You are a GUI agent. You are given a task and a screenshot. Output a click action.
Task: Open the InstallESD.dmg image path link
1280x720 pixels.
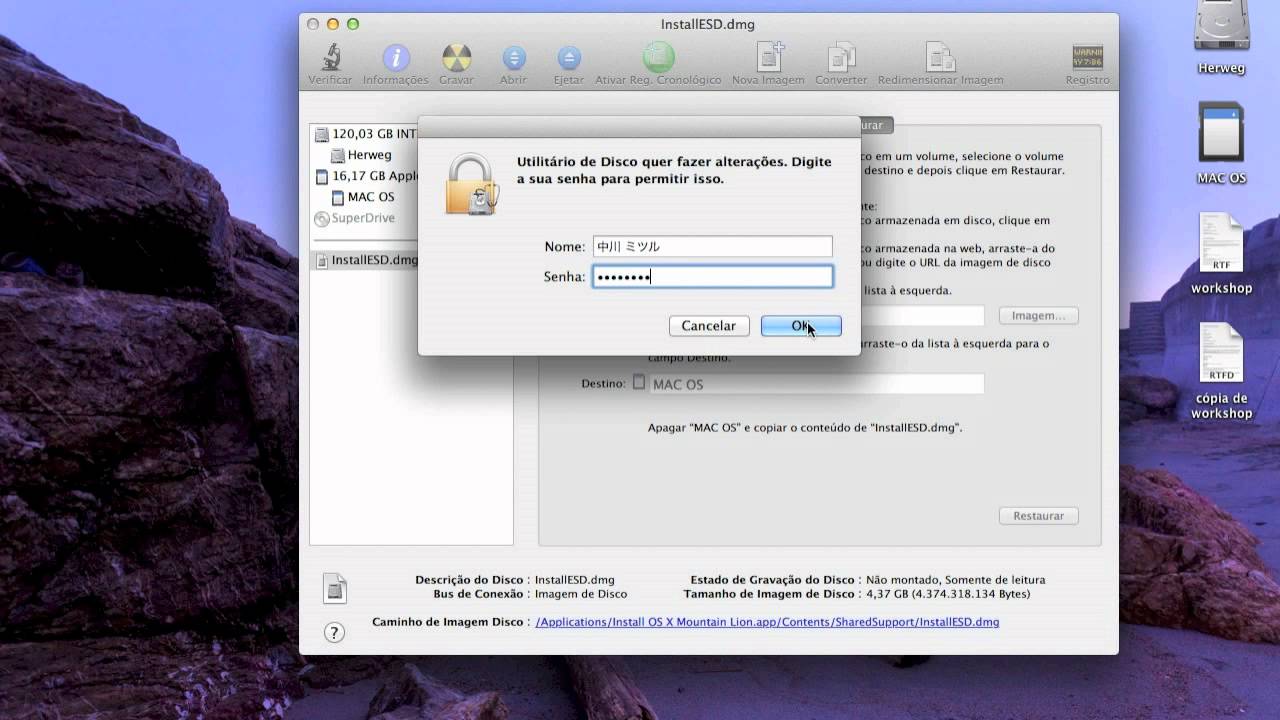(x=767, y=622)
